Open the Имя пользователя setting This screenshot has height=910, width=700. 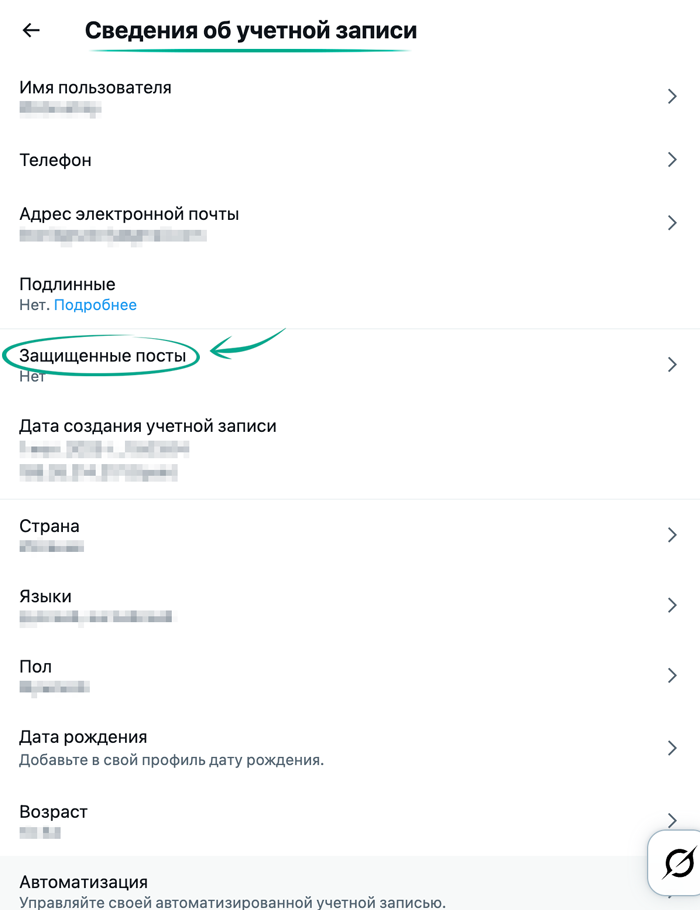pos(95,88)
